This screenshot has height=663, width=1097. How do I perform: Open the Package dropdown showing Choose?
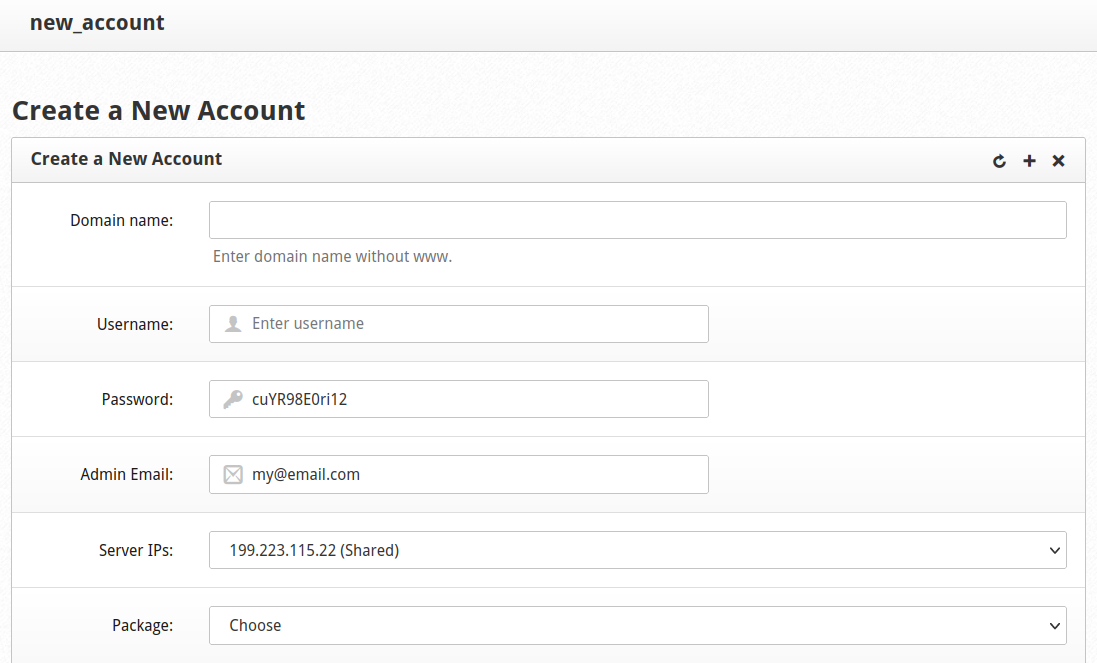639,625
